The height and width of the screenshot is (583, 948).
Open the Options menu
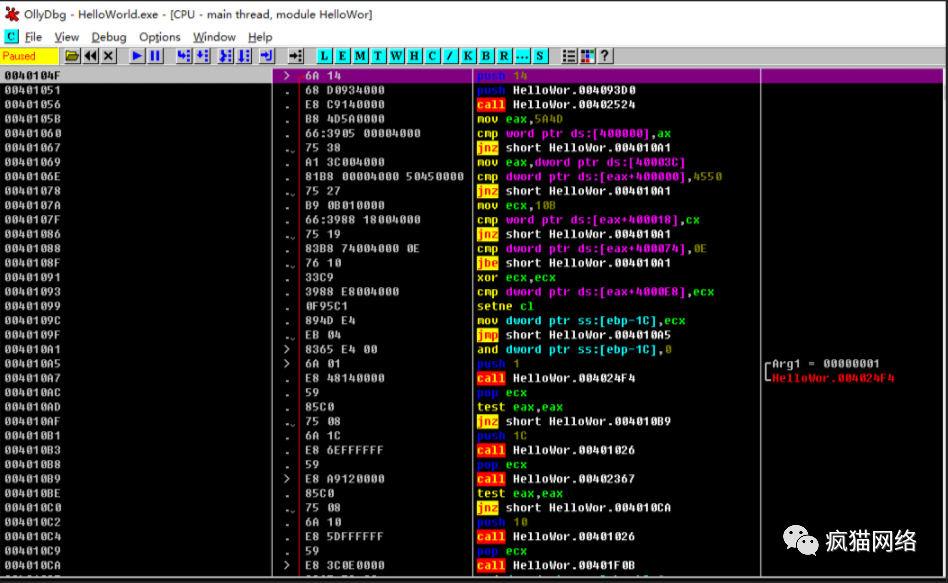click(x=160, y=37)
